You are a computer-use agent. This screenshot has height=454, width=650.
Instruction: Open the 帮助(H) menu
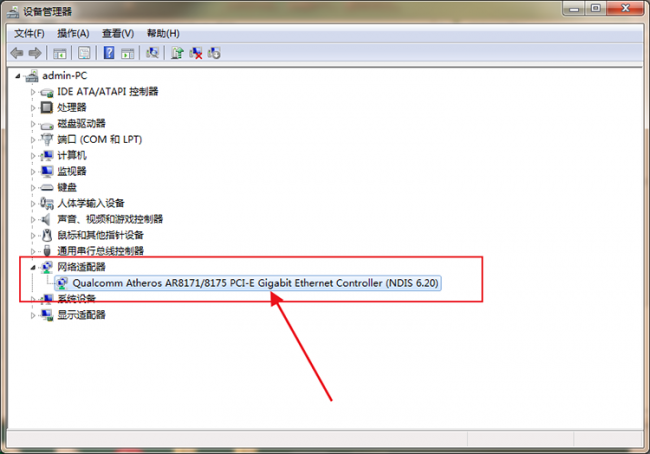pos(163,34)
